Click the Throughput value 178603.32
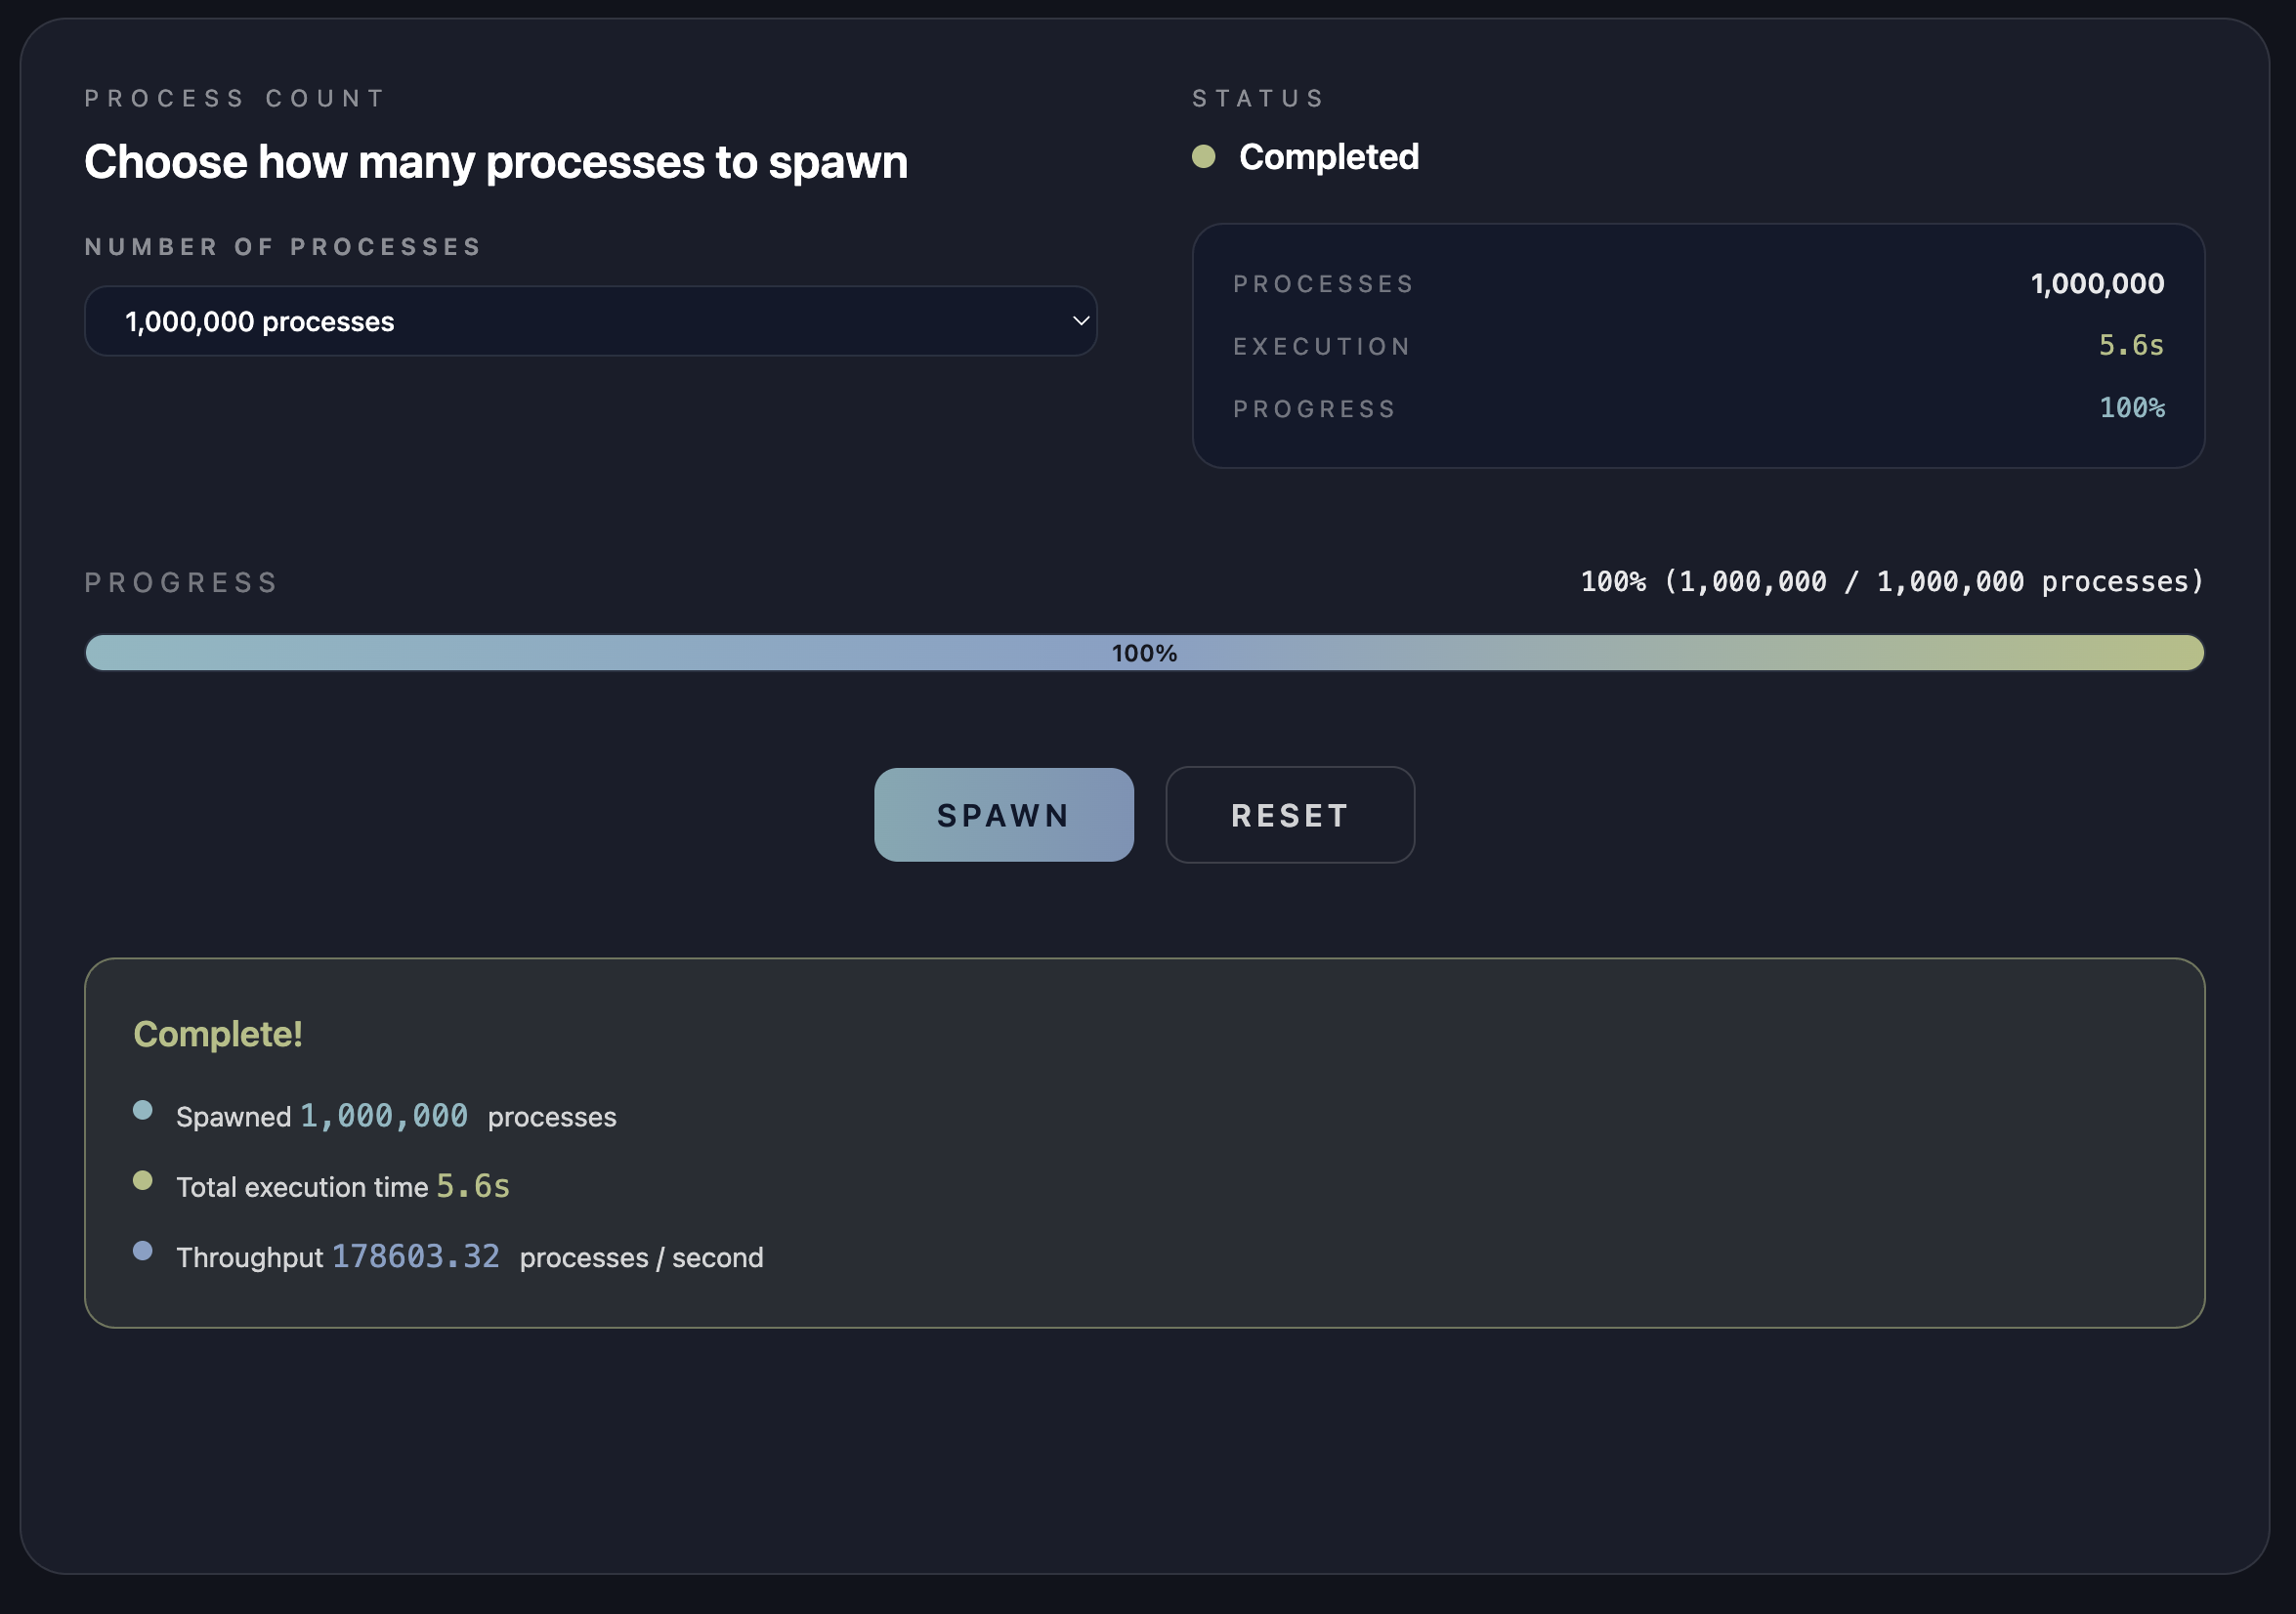The width and height of the screenshot is (2296, 1614). (x=415, y=1257)
